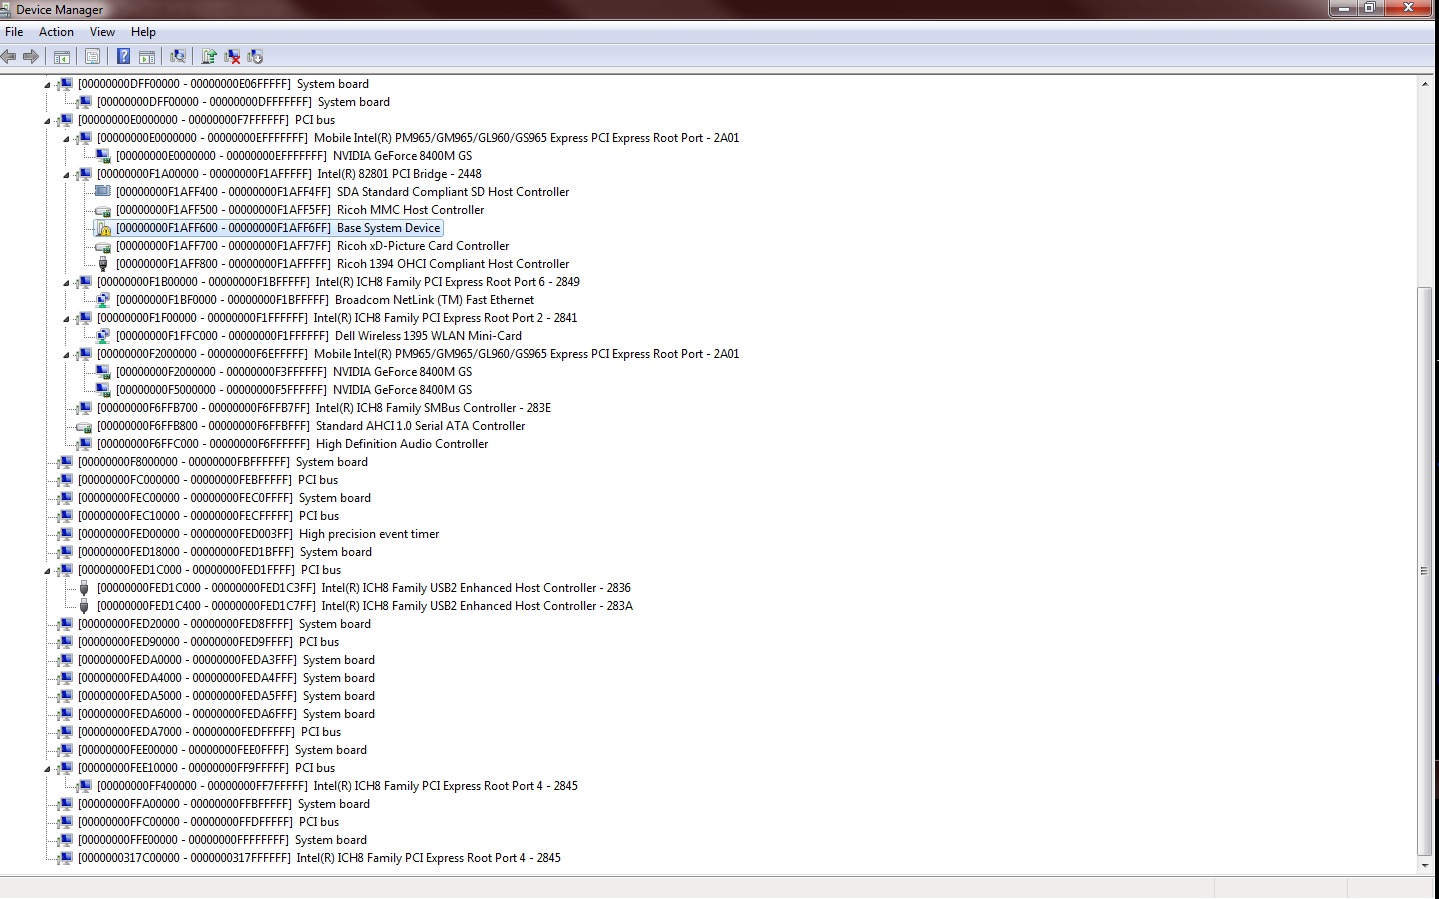Collapse first PM965 PCI Express Root Port 2A01
The width and height of the screenshot is (1439, 899).
[66, 139]
